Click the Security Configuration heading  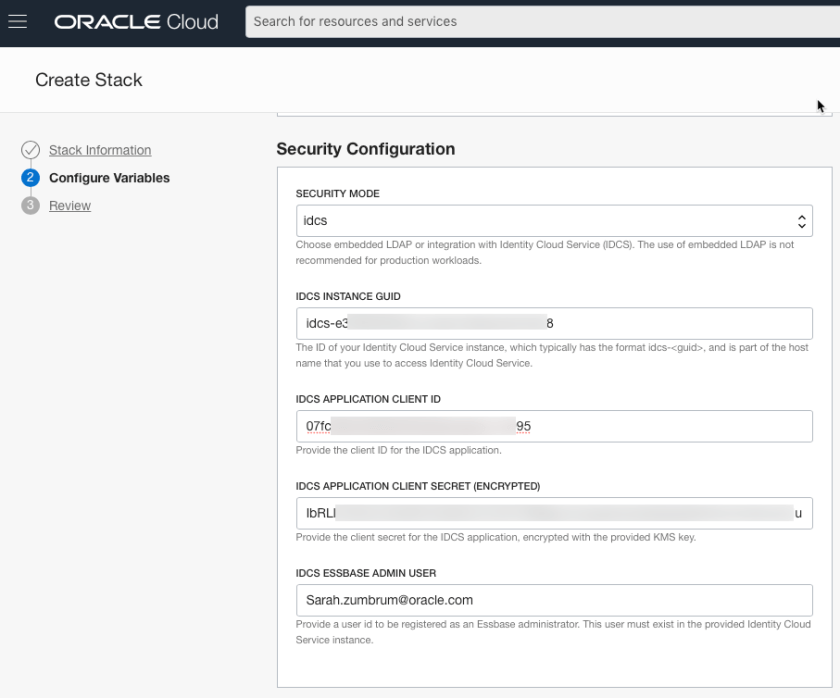(365, 149)
